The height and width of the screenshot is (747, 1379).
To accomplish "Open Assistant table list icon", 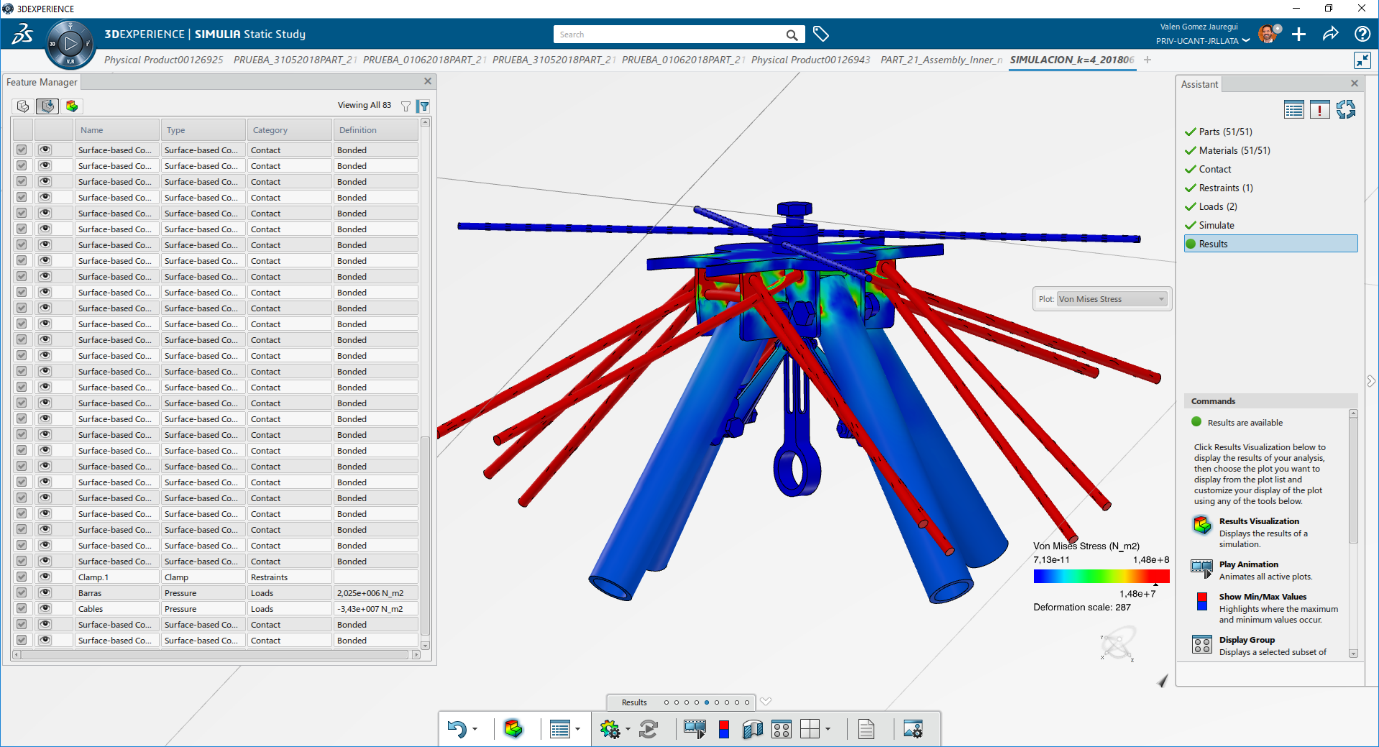I will (1294, 110).
